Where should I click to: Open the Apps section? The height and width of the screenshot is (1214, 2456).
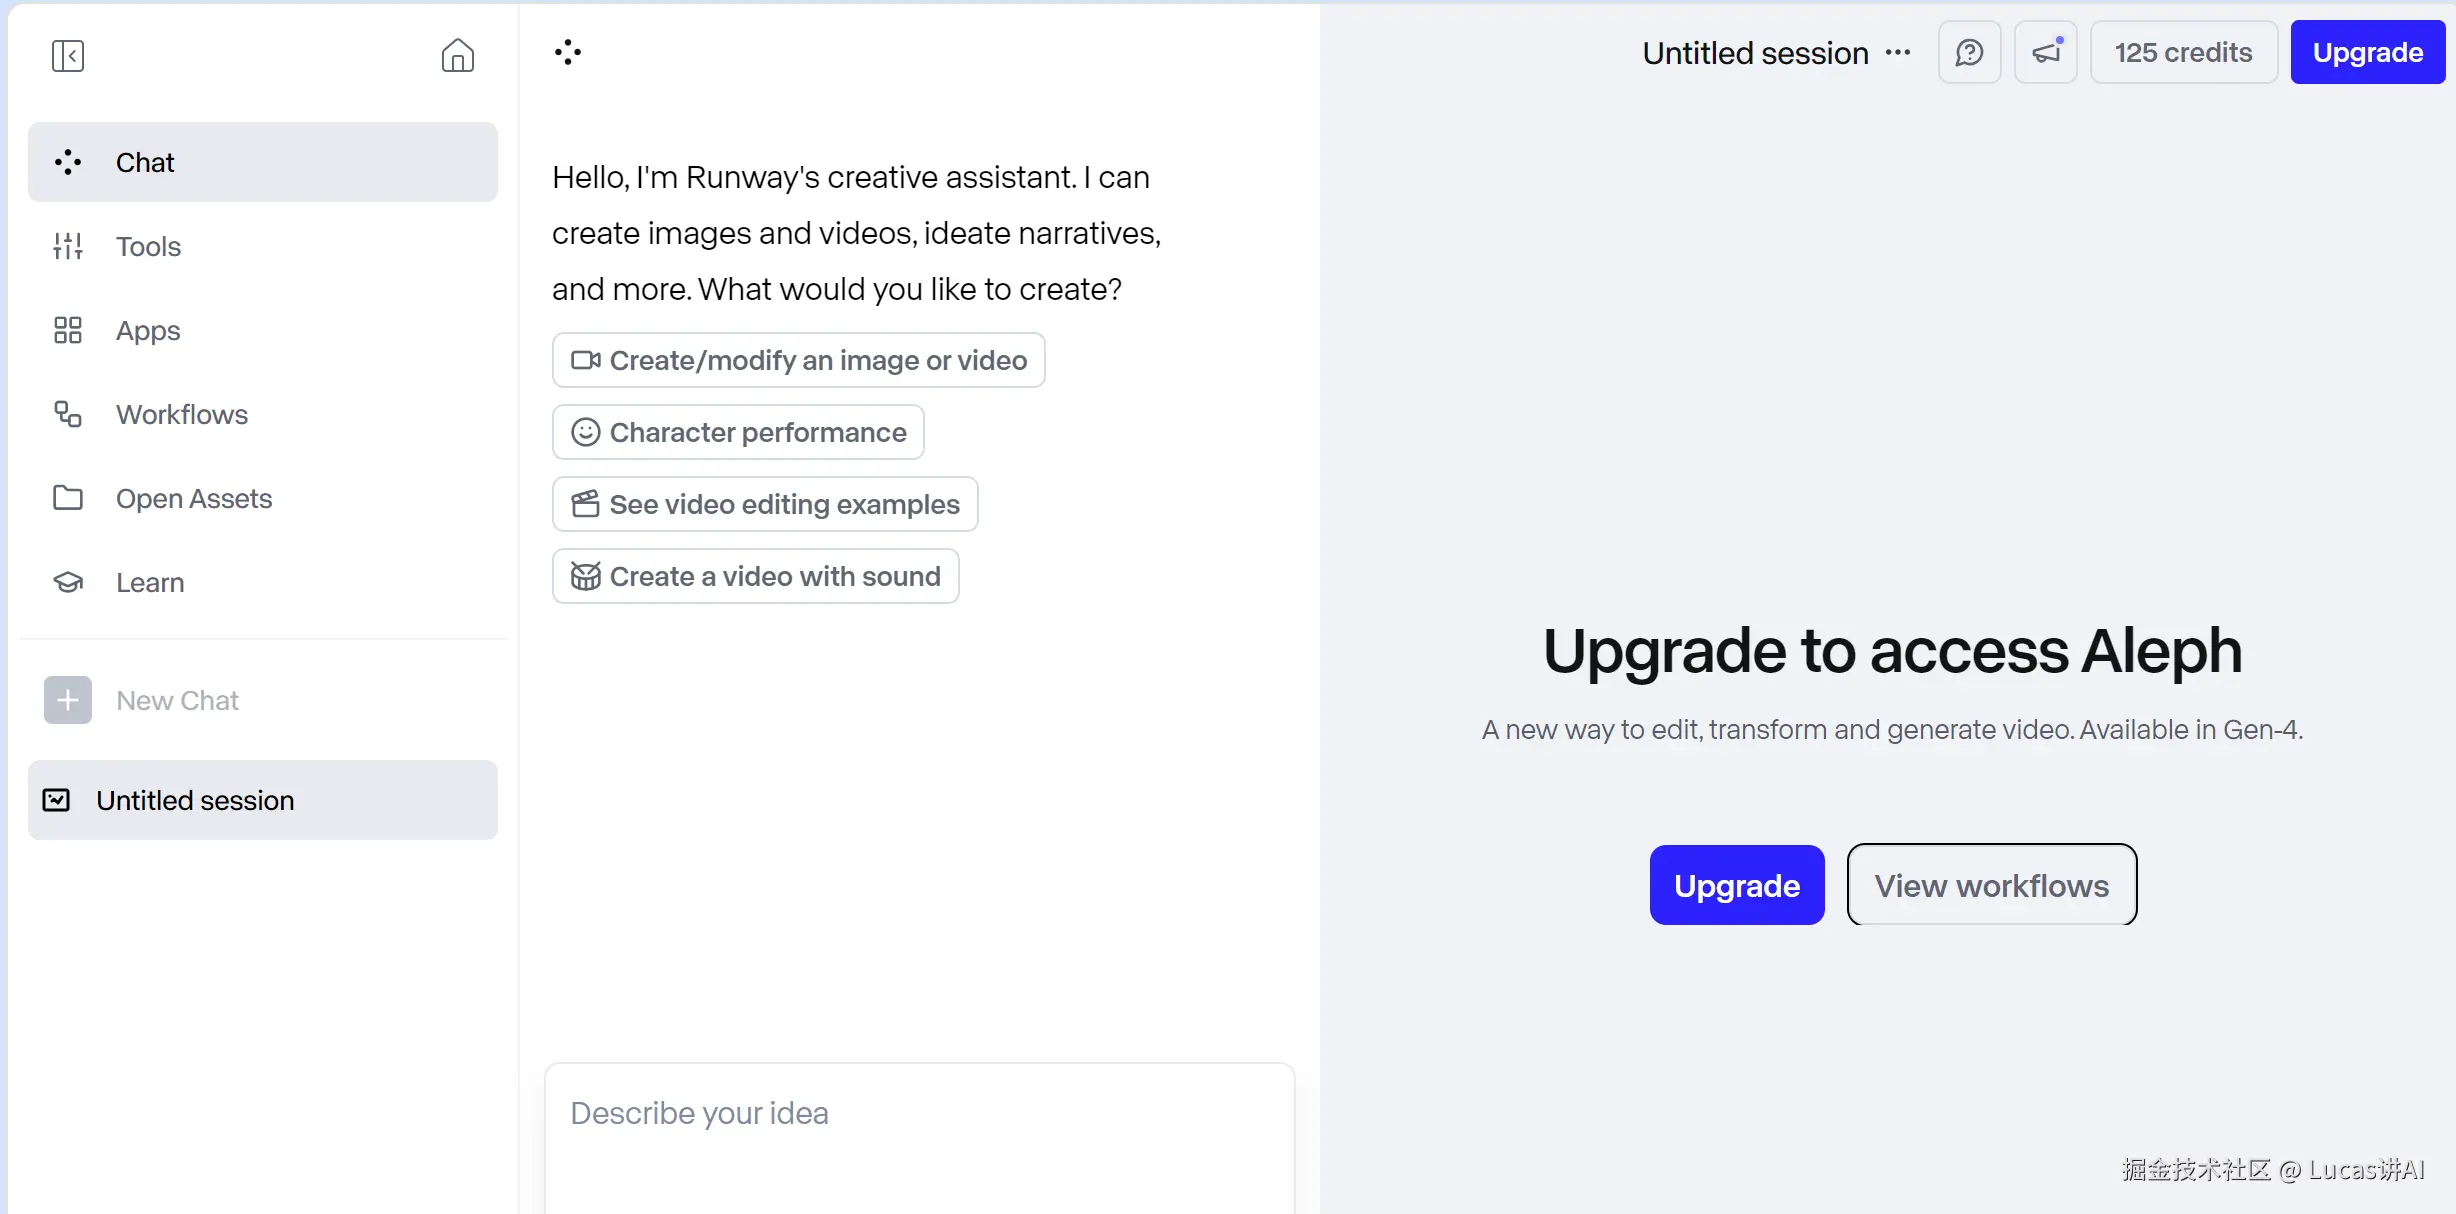coord(148,330)
